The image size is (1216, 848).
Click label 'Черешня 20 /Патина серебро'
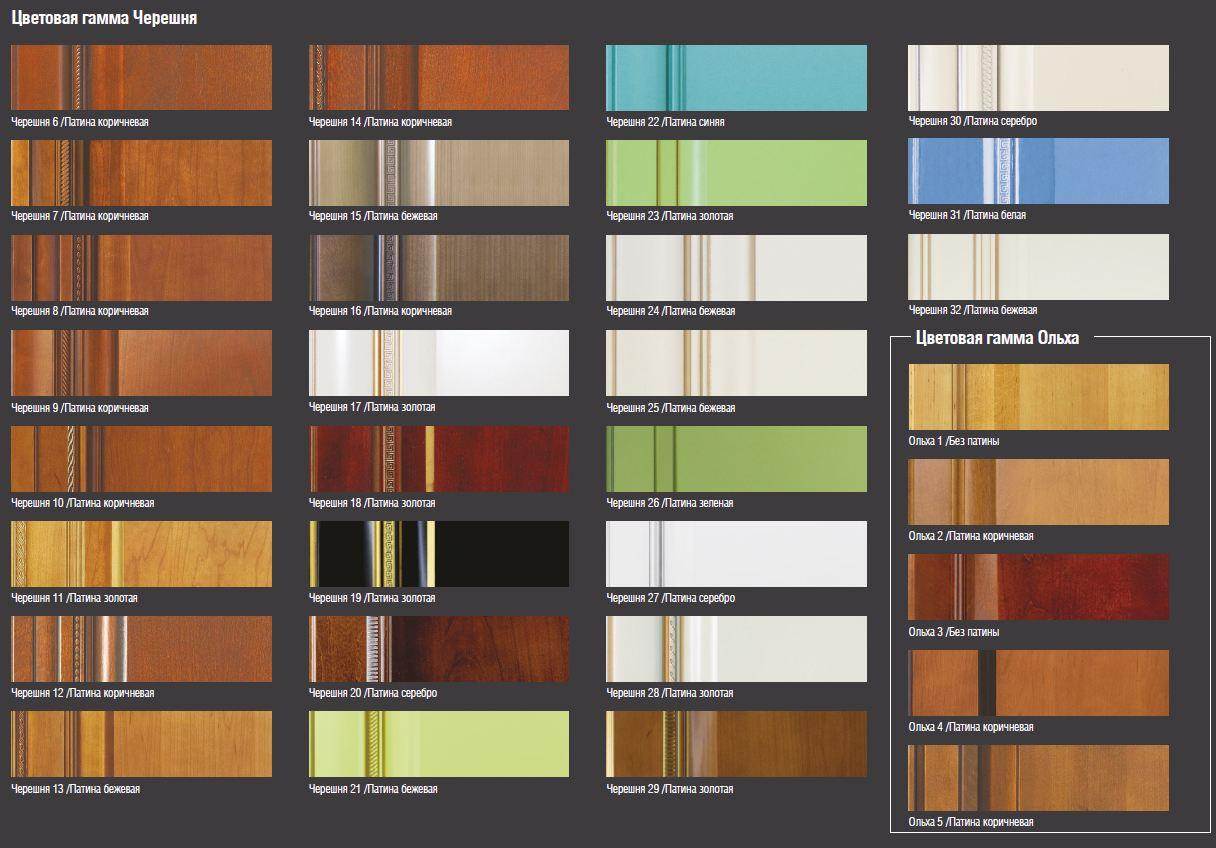(x=373, y=693)
